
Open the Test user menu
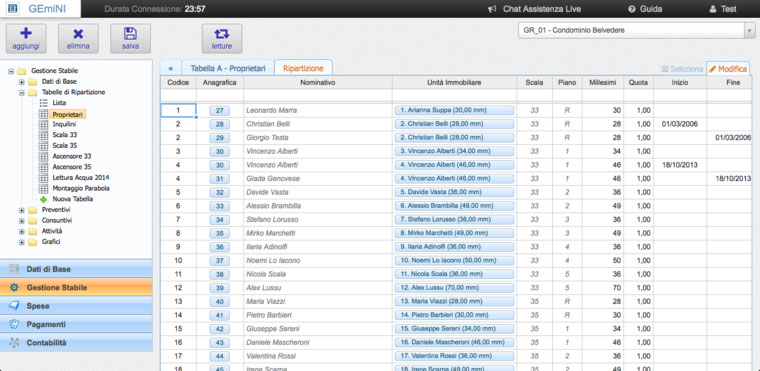(723, 9)
